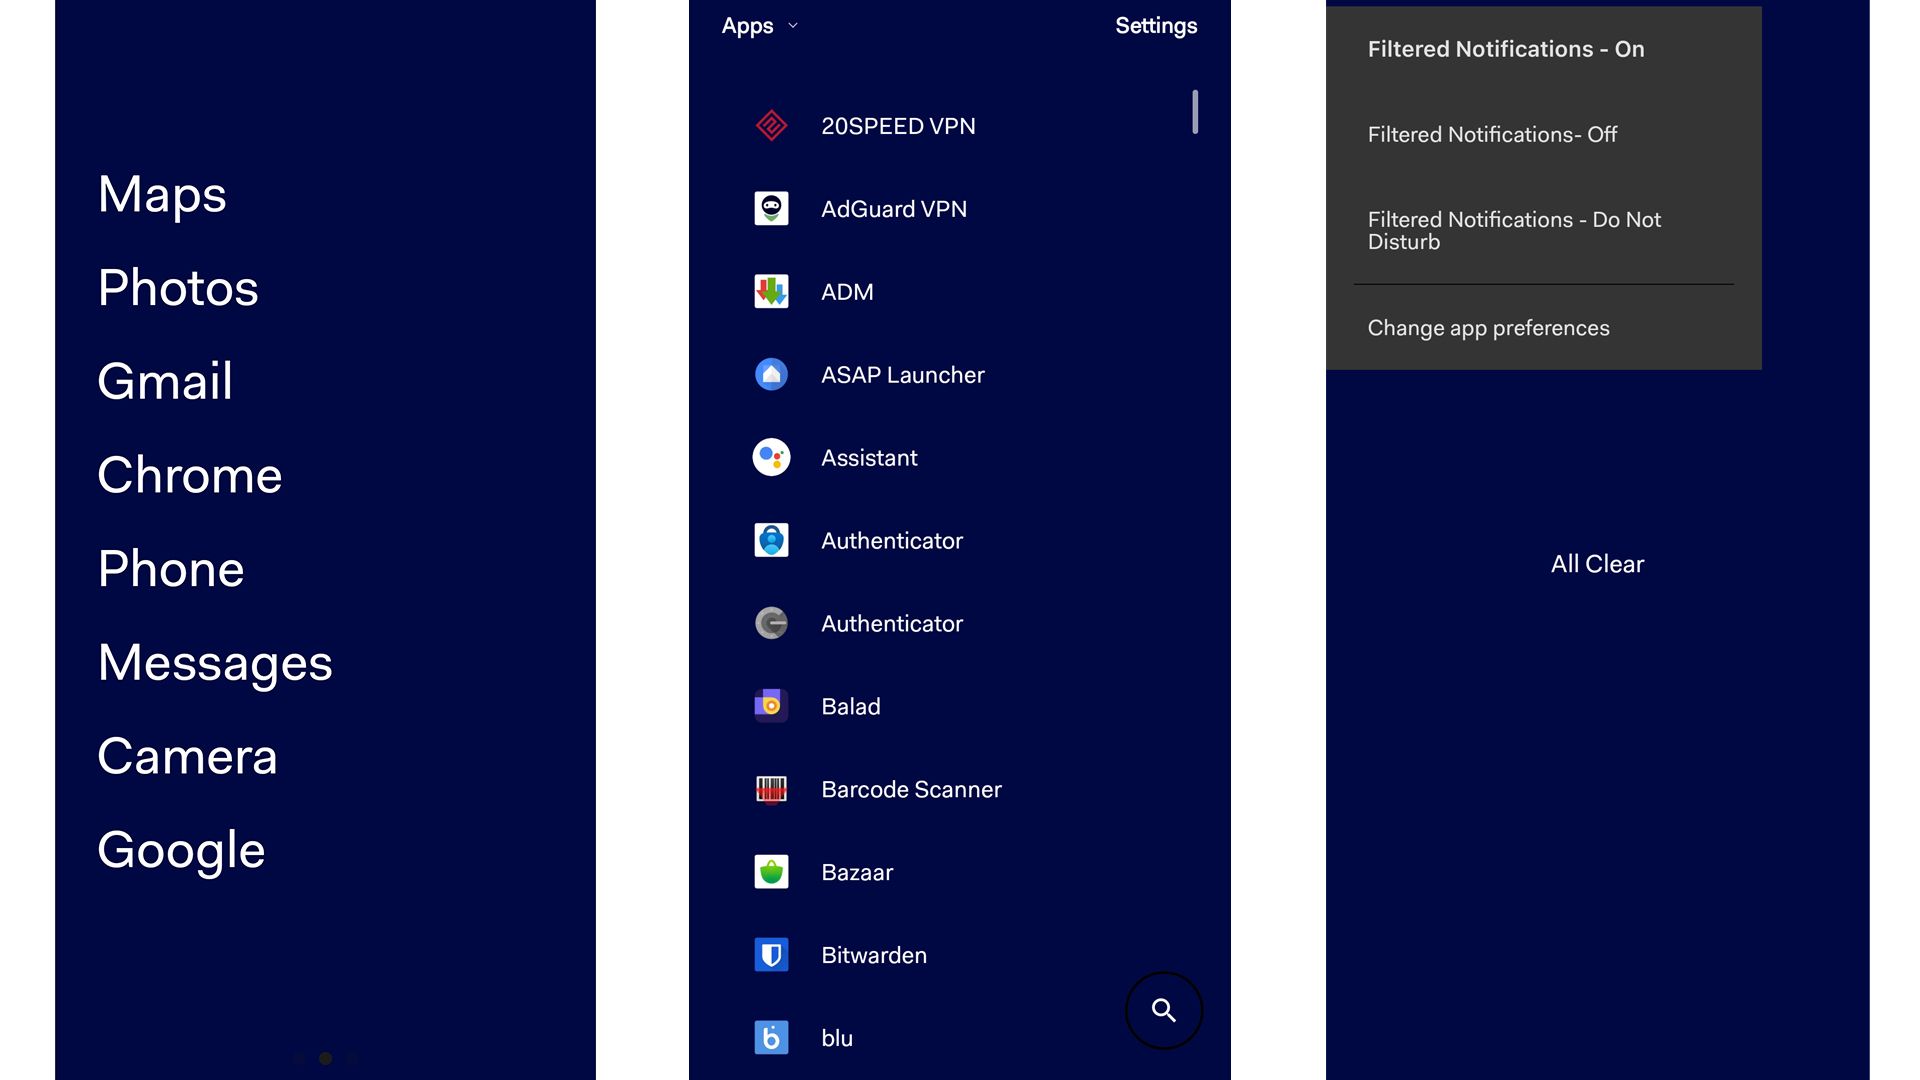
Task: Open the 20SPEED VPN app icon
Action: point(771,126)
